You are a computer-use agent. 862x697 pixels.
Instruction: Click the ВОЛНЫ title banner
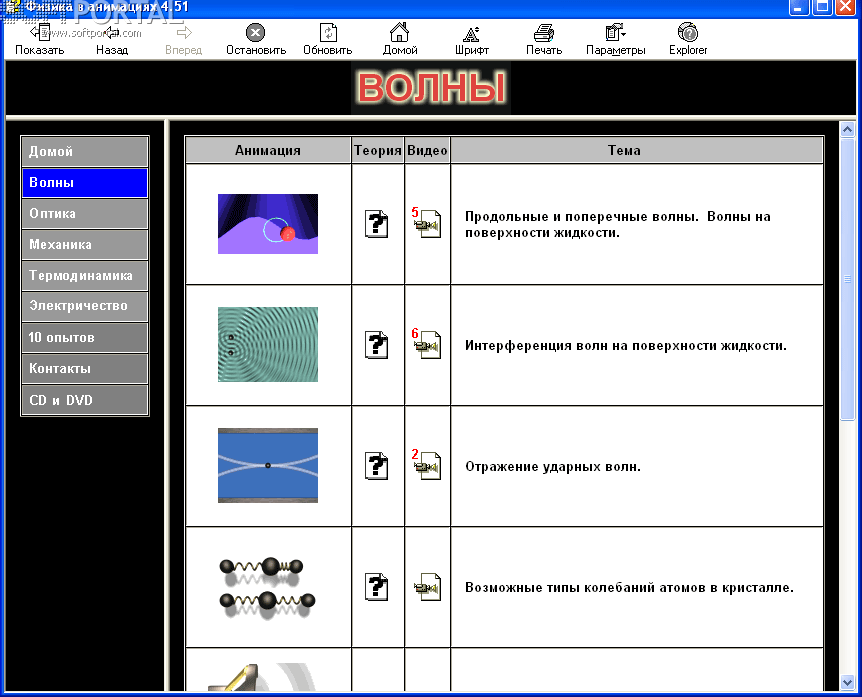pyautogui.click(x=431, y=88)
